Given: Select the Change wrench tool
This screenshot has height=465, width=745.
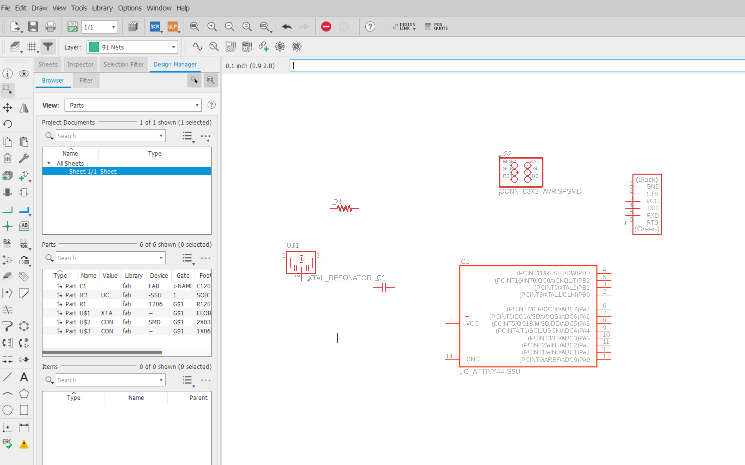Looking at the screenshot, I should (24, 158).
